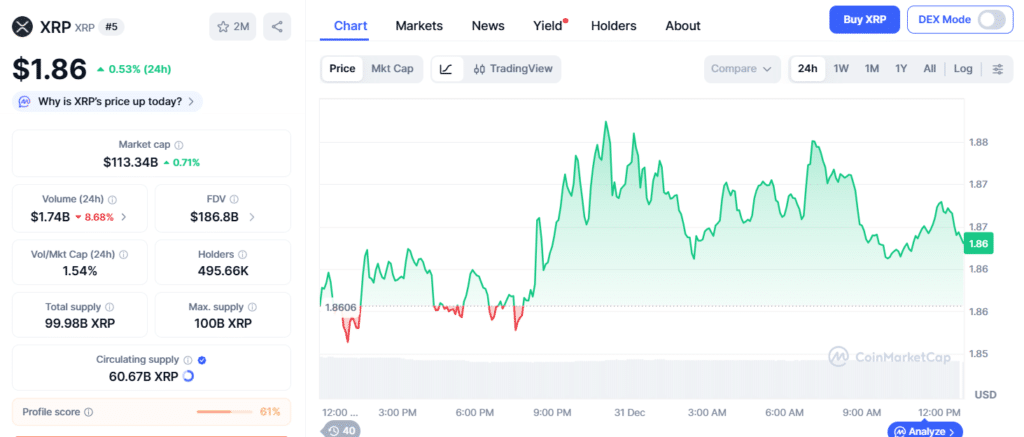Select 1M time range
Screen dimensions: 1024x437
pyautogui.click(x=872, y=69)
